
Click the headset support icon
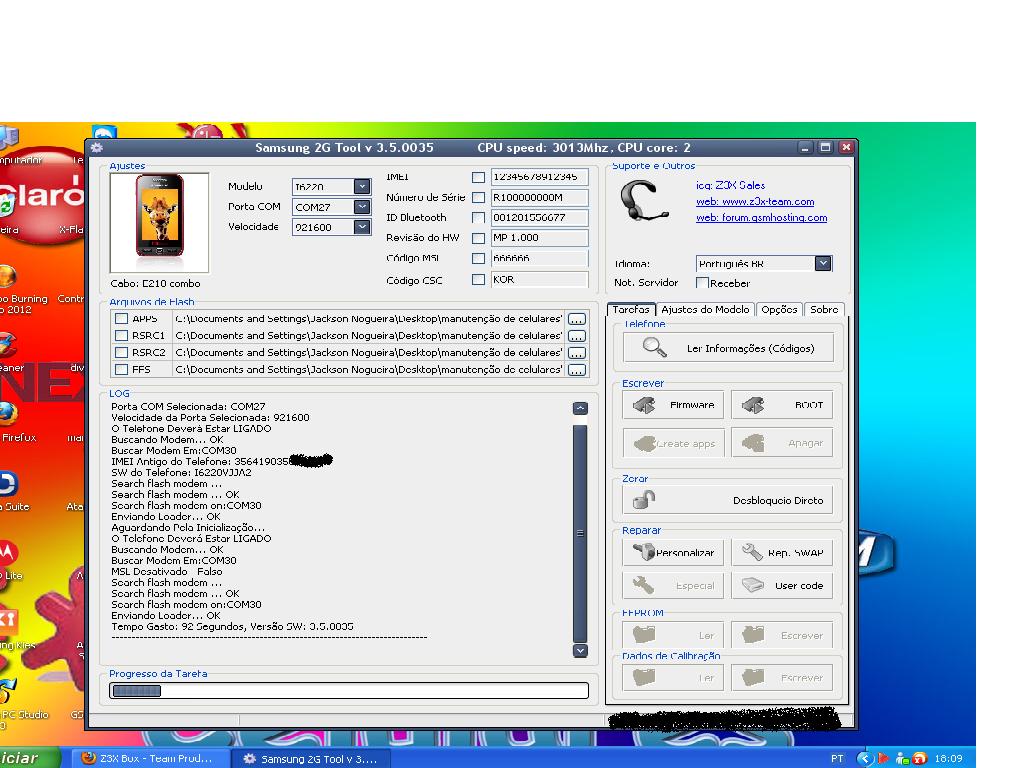pos(644,201)
